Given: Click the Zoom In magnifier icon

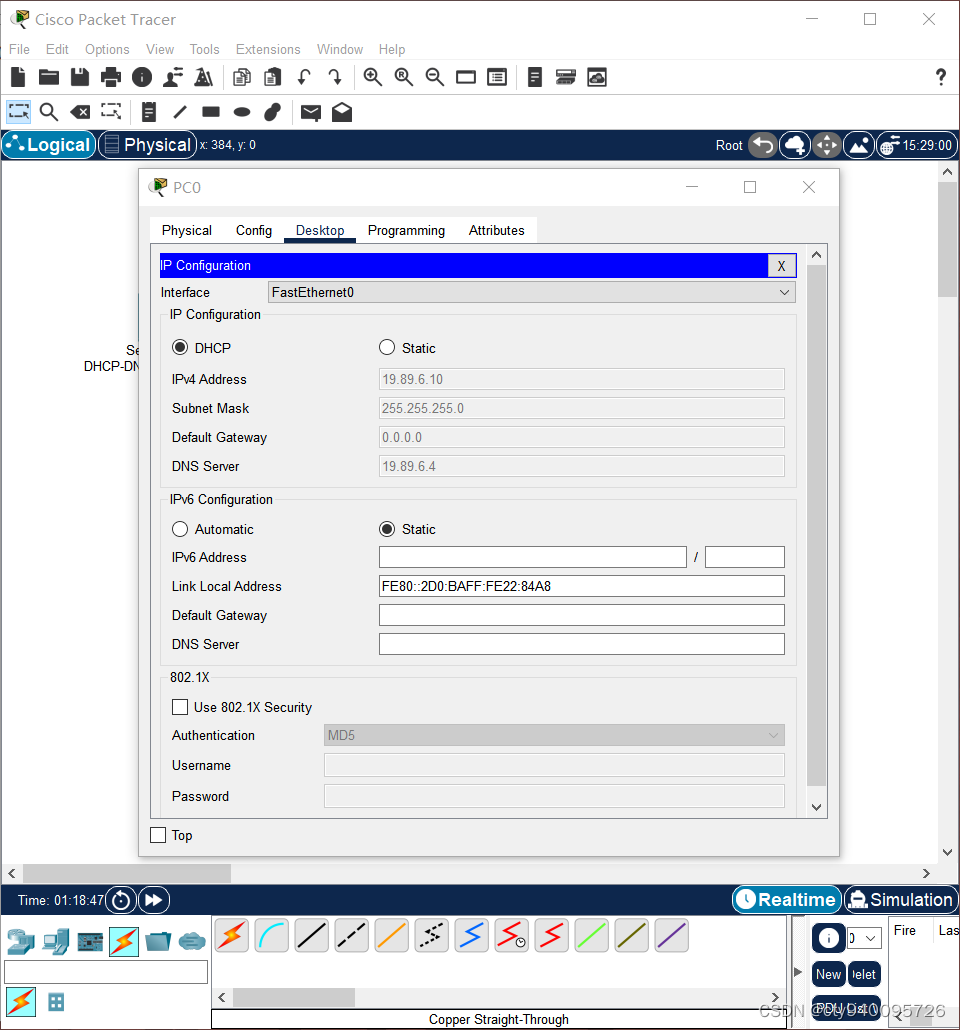Looking at the screenshot, I should (x=373, y=78).
